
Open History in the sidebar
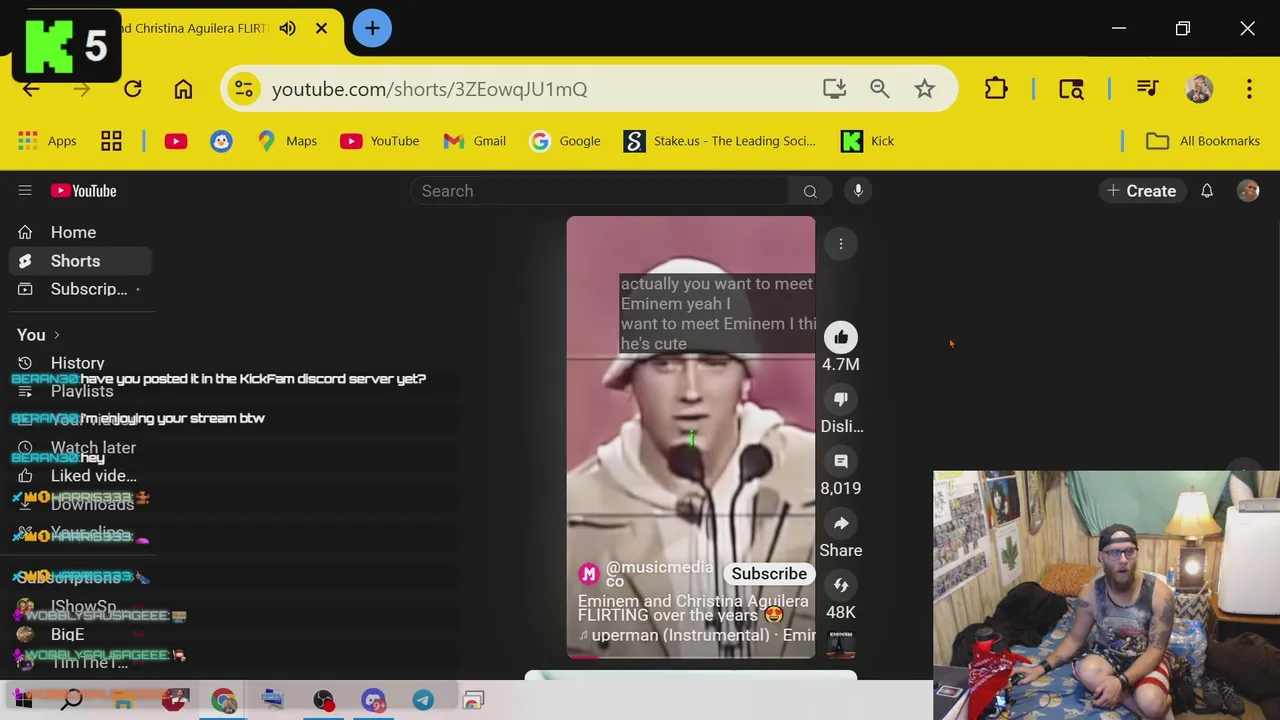pyautogui.click(x=80, y=363)
